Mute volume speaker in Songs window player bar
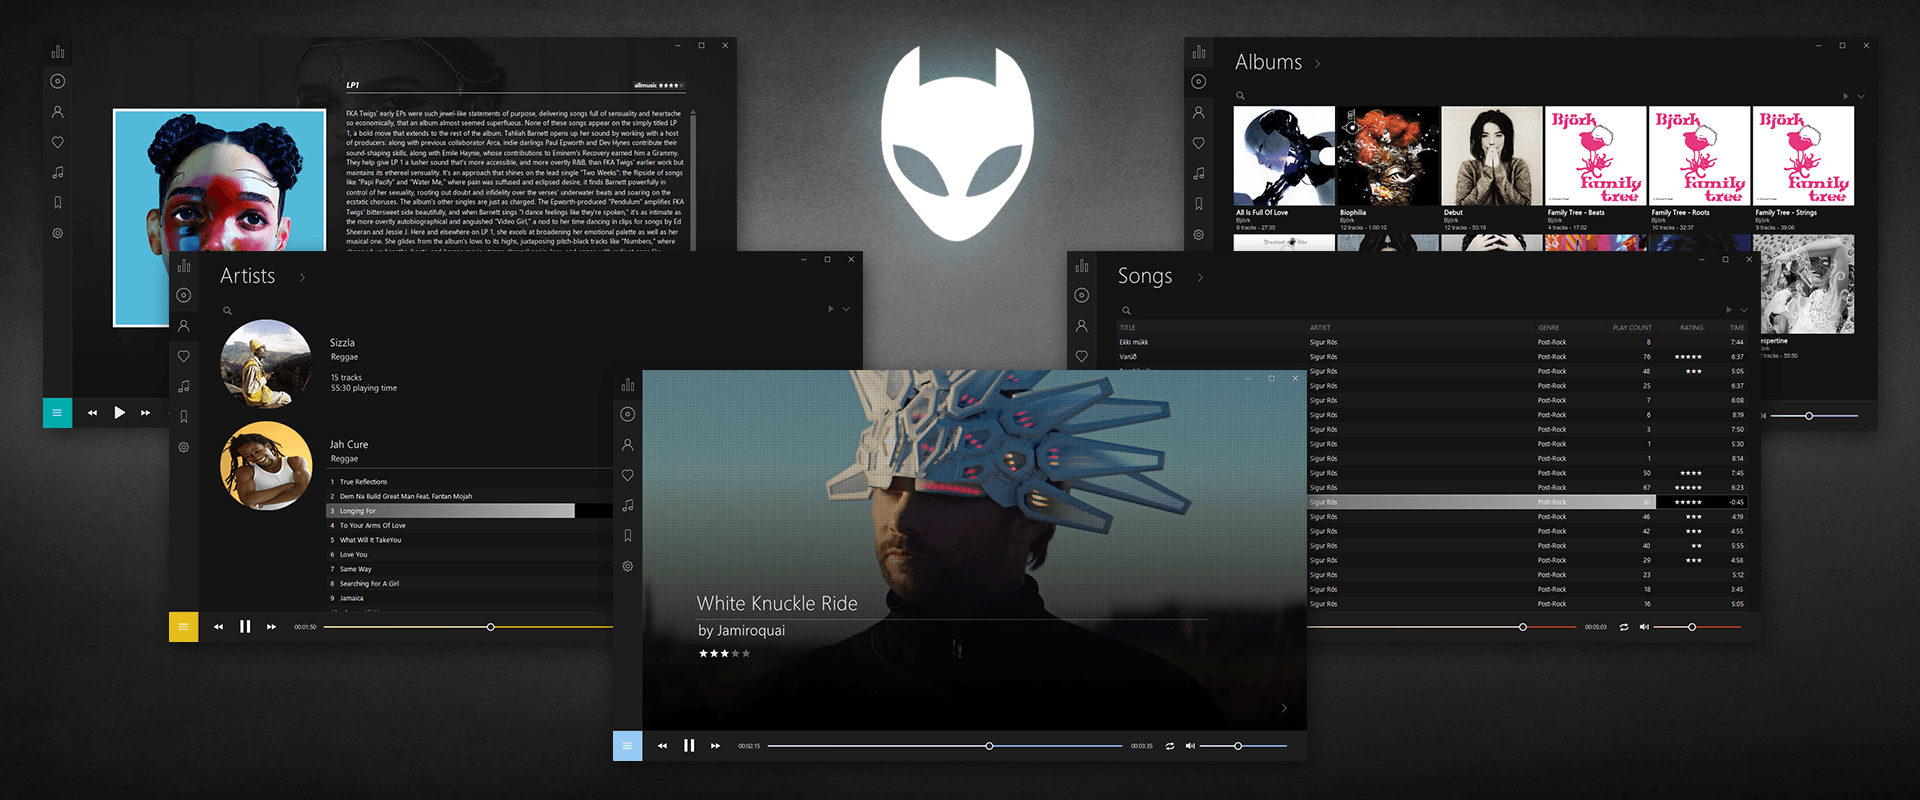Screen dimensions: 1920x800 tap(1644, 627)
